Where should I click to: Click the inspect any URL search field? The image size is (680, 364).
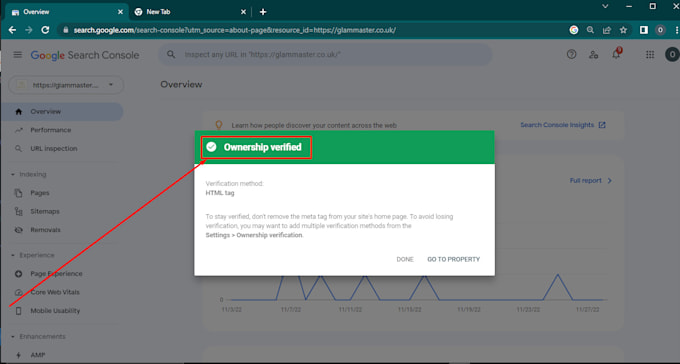[x=326, y=55]
